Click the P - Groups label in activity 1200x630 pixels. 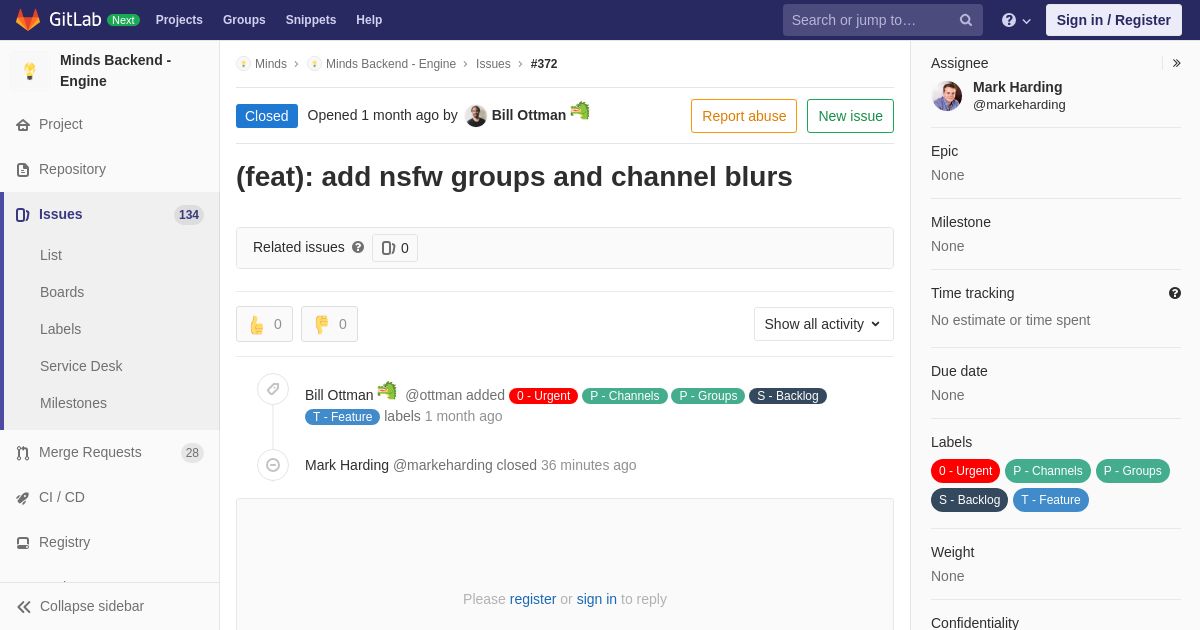[708, 396]
